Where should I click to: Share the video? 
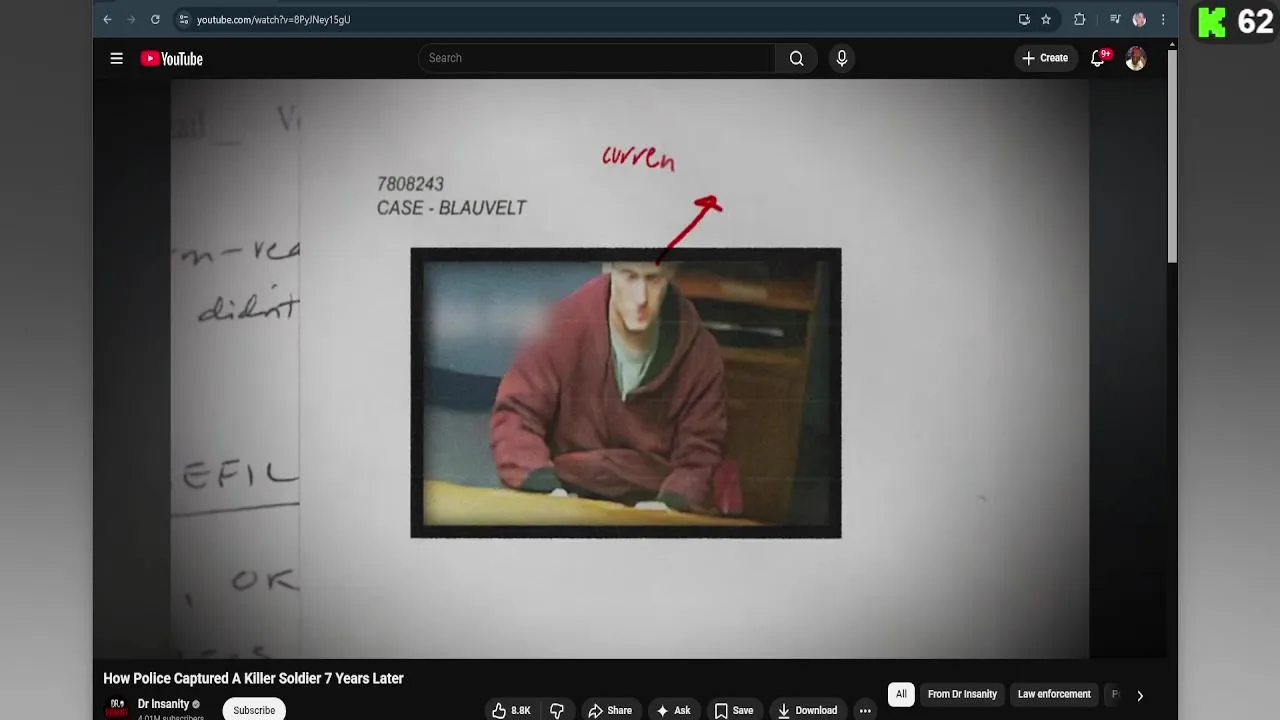coord(610,710)
